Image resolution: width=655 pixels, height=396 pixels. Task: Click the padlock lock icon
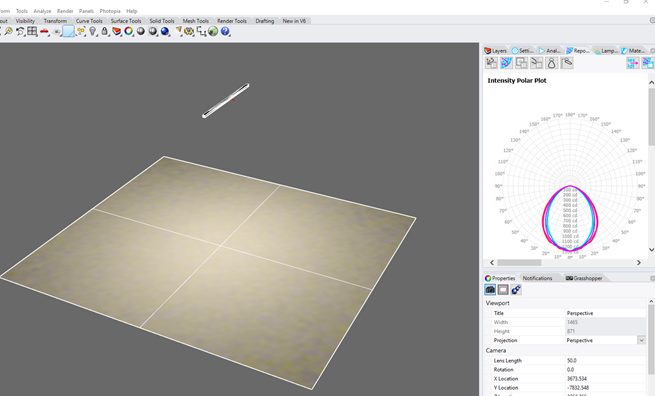pos(104,31)
